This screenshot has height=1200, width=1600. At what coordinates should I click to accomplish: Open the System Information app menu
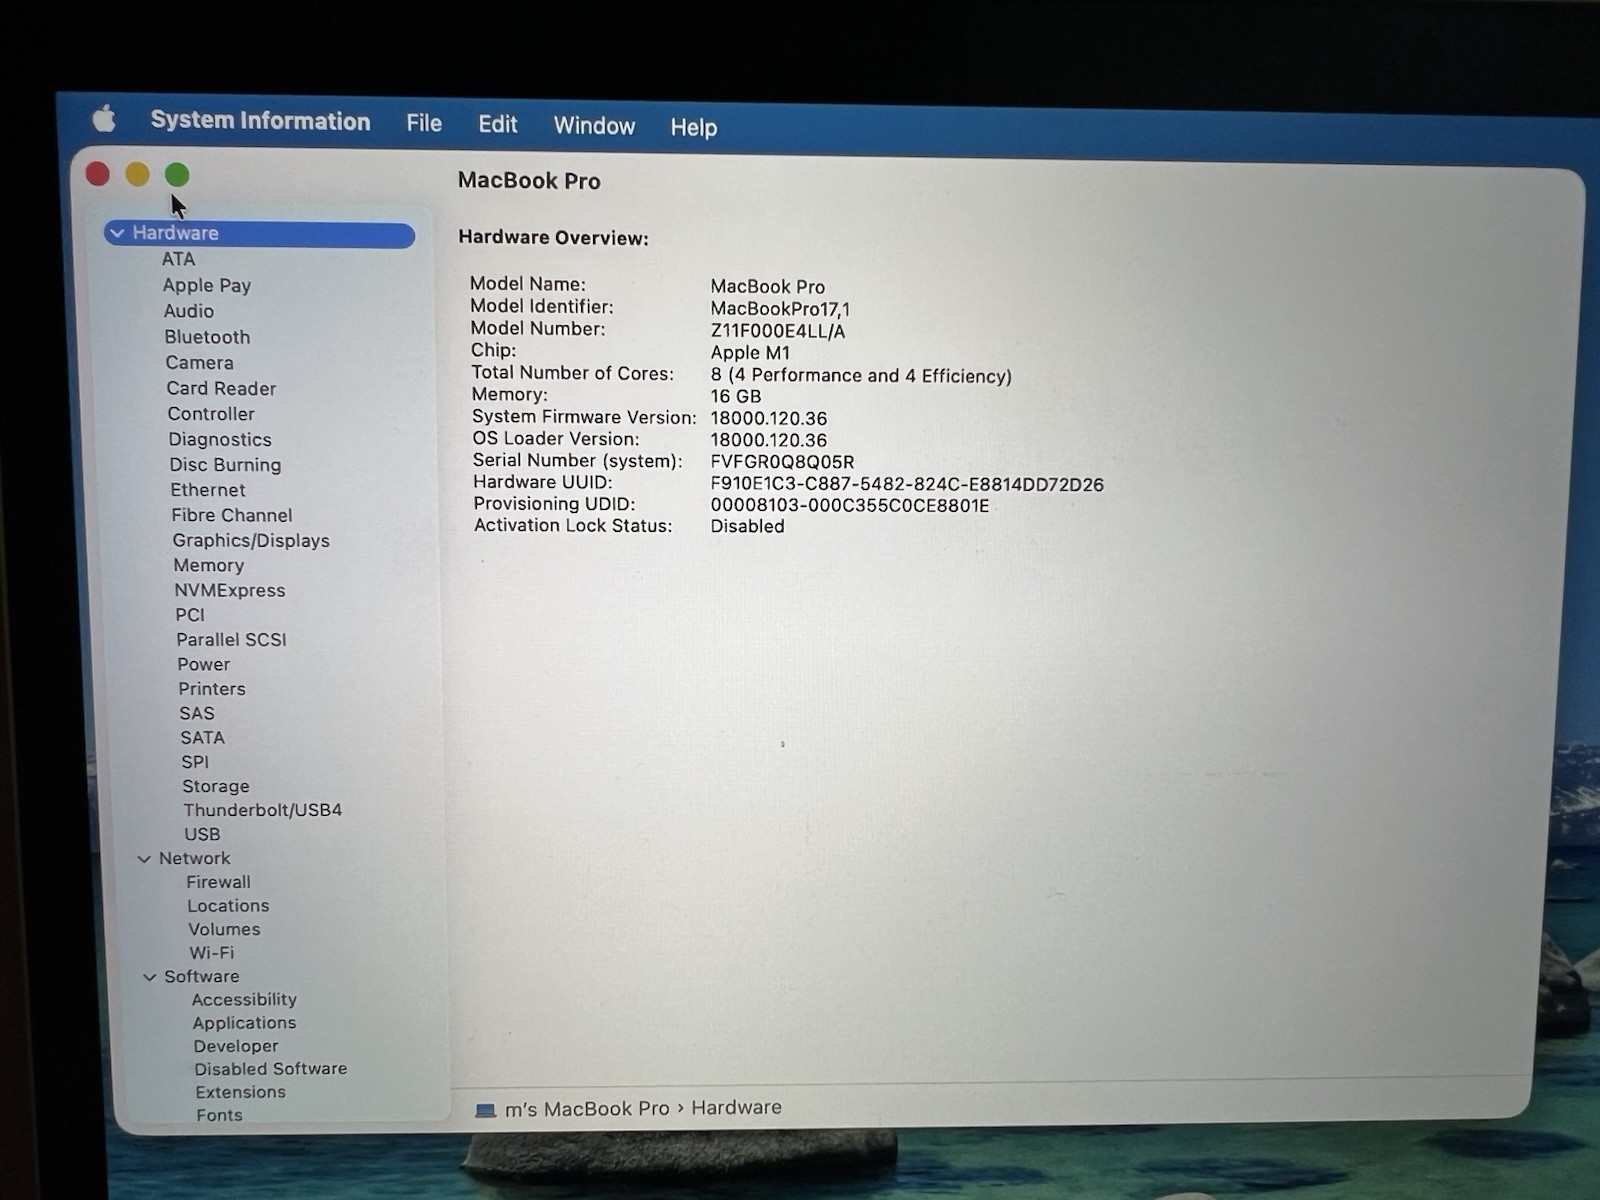(x=260, y=121)
